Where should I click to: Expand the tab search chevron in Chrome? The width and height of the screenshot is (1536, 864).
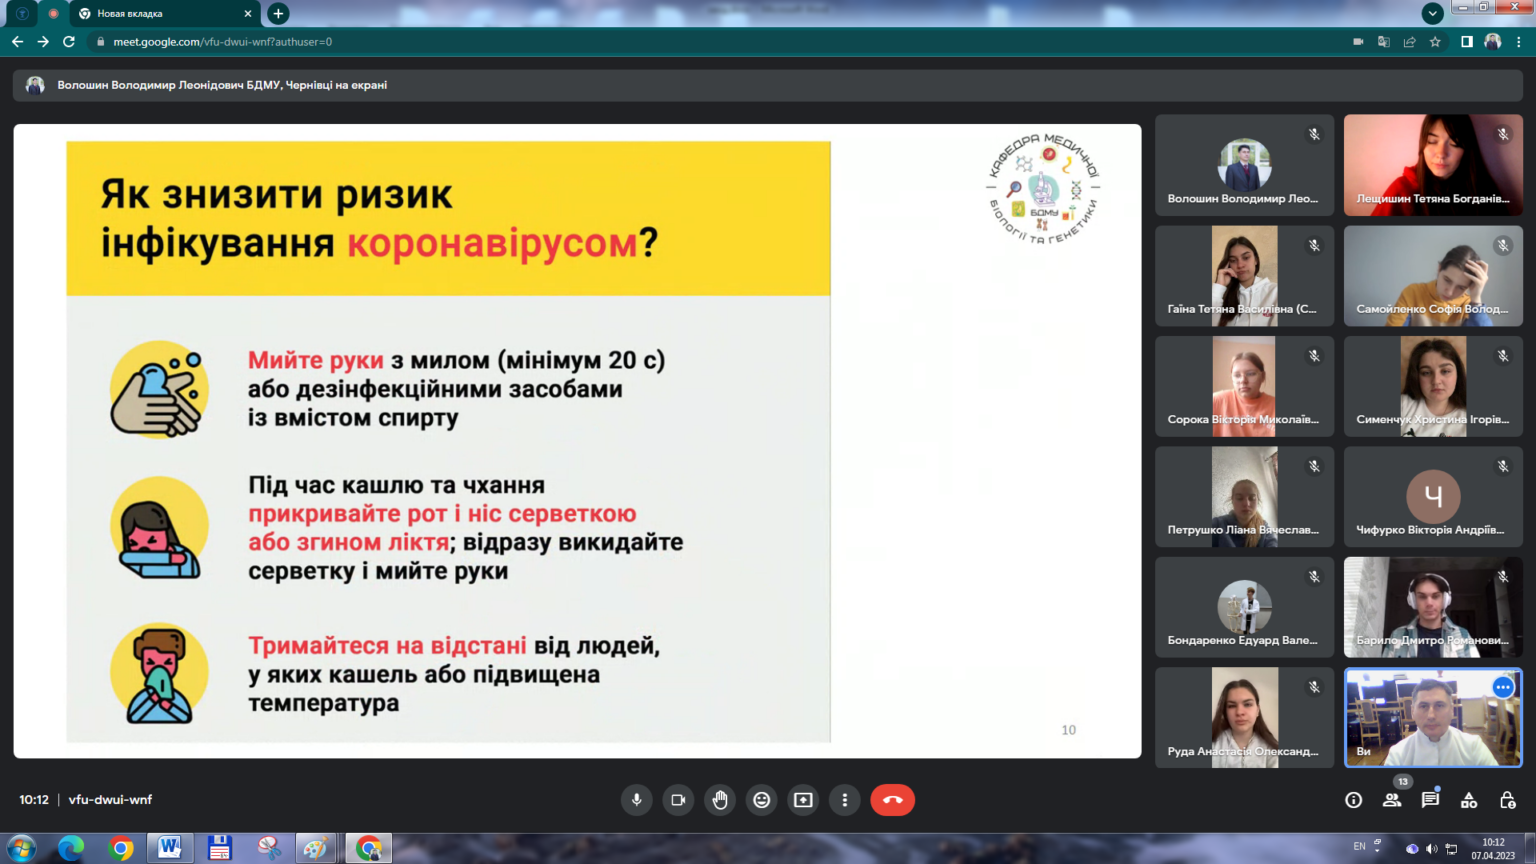pos(1432,13)
